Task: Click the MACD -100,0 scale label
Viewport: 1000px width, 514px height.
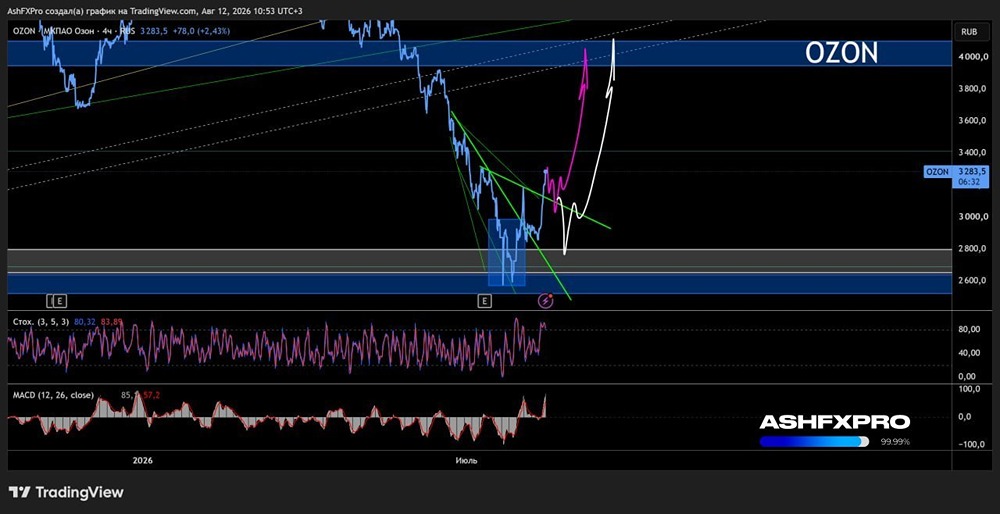Action: pyautogui.click(x=974, y=444)
